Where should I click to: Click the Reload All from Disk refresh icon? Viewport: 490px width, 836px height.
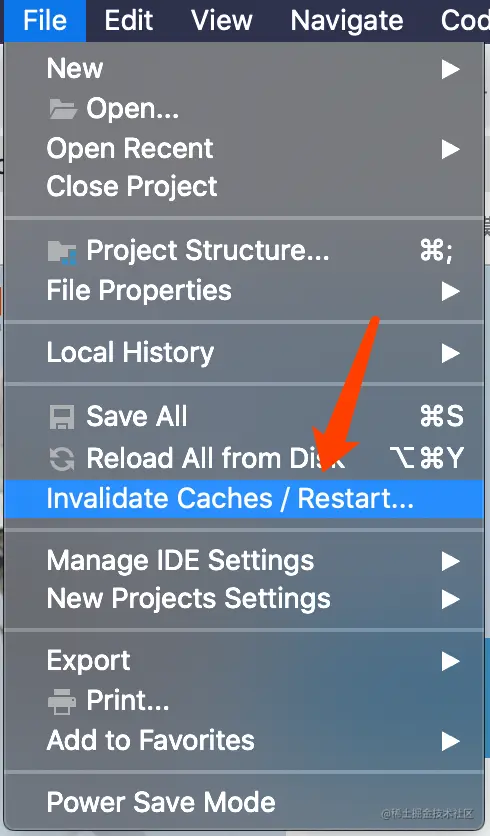coord(62,459)
